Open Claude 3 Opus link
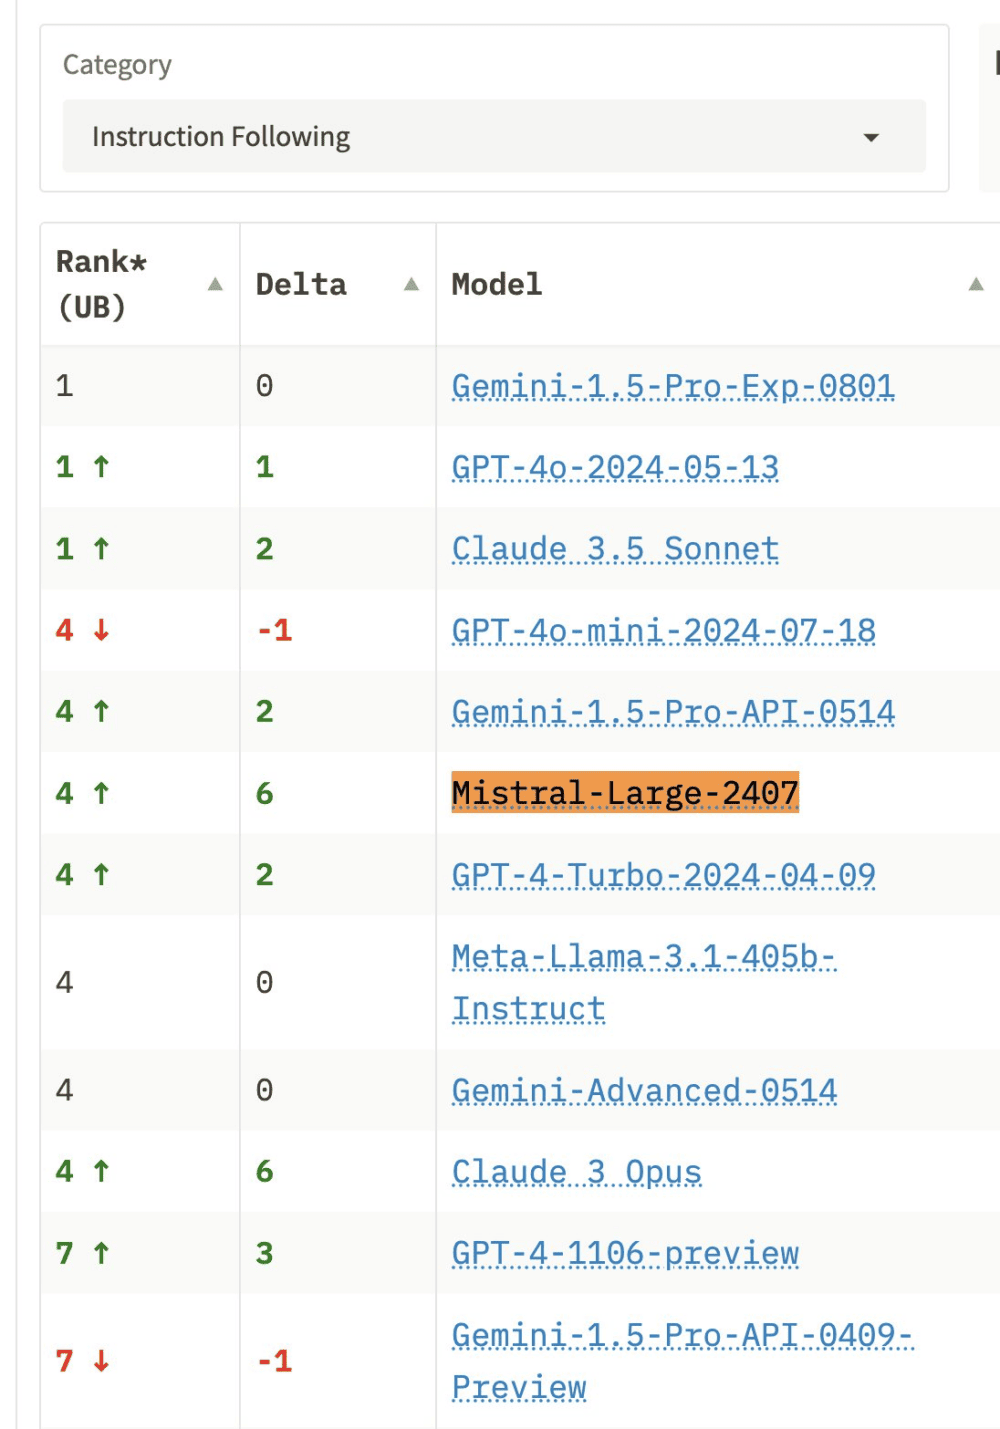This screenshot has width=1000, height=1429. click(x=577, y=1171)
